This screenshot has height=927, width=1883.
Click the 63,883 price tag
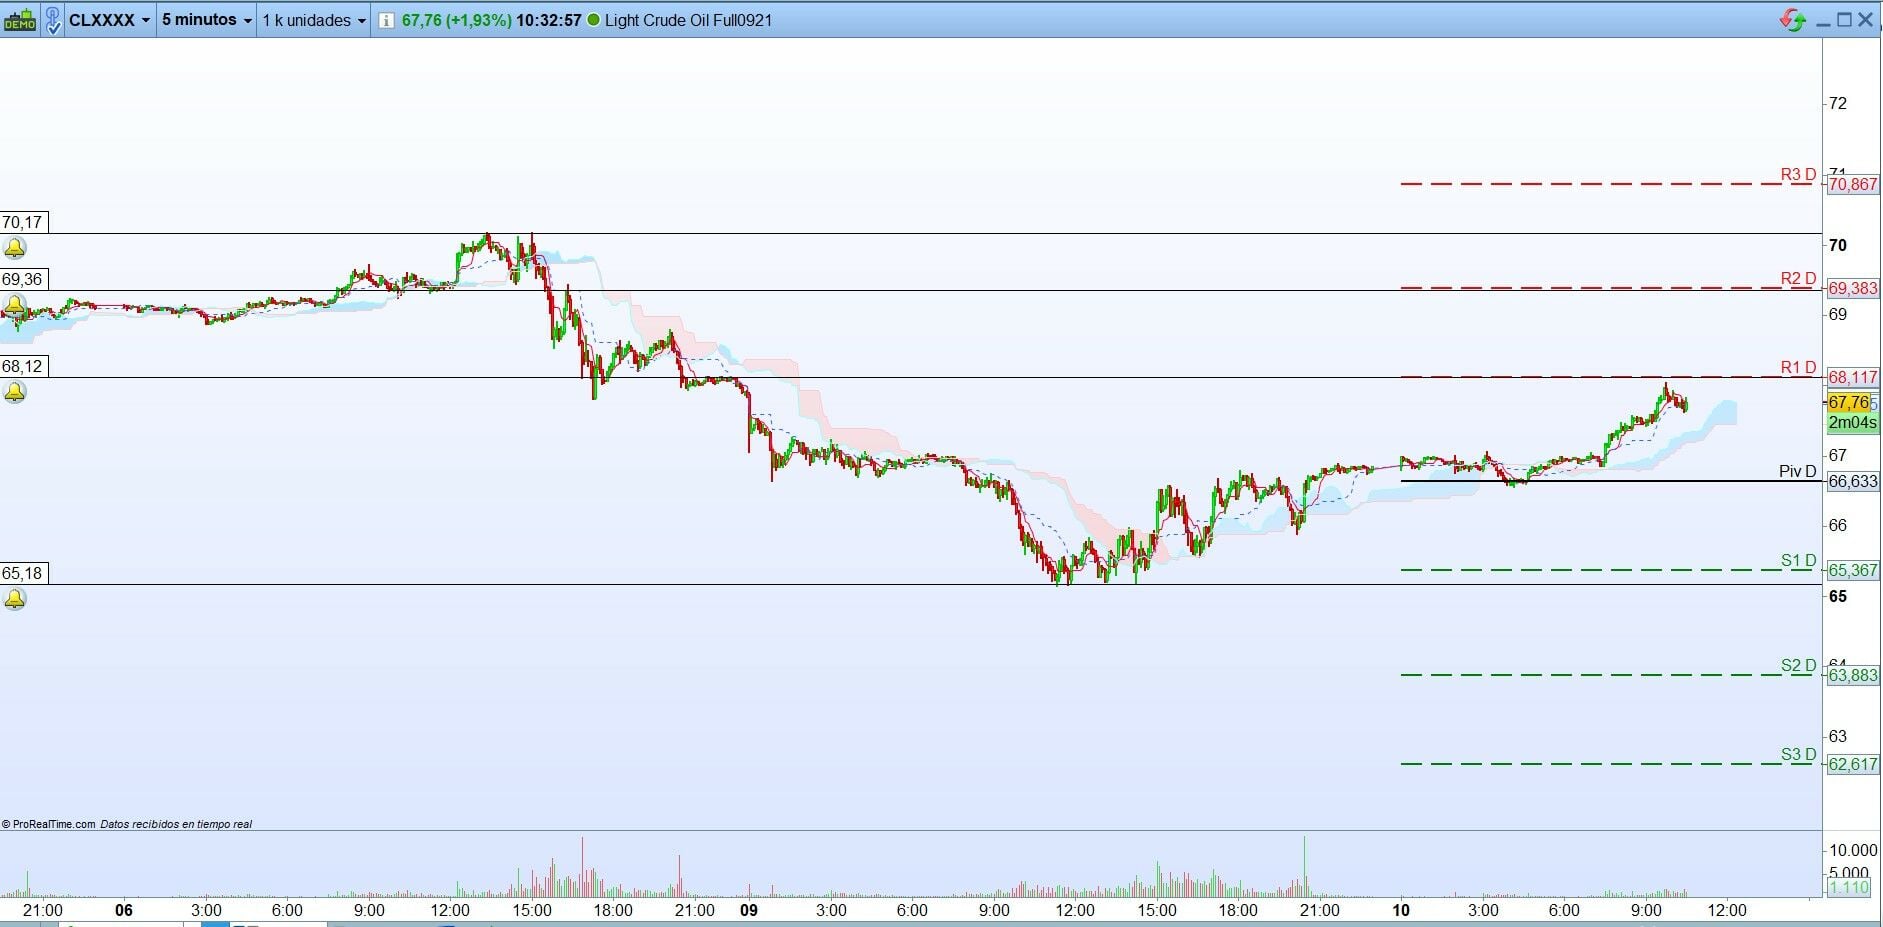tap(1853, 675)
